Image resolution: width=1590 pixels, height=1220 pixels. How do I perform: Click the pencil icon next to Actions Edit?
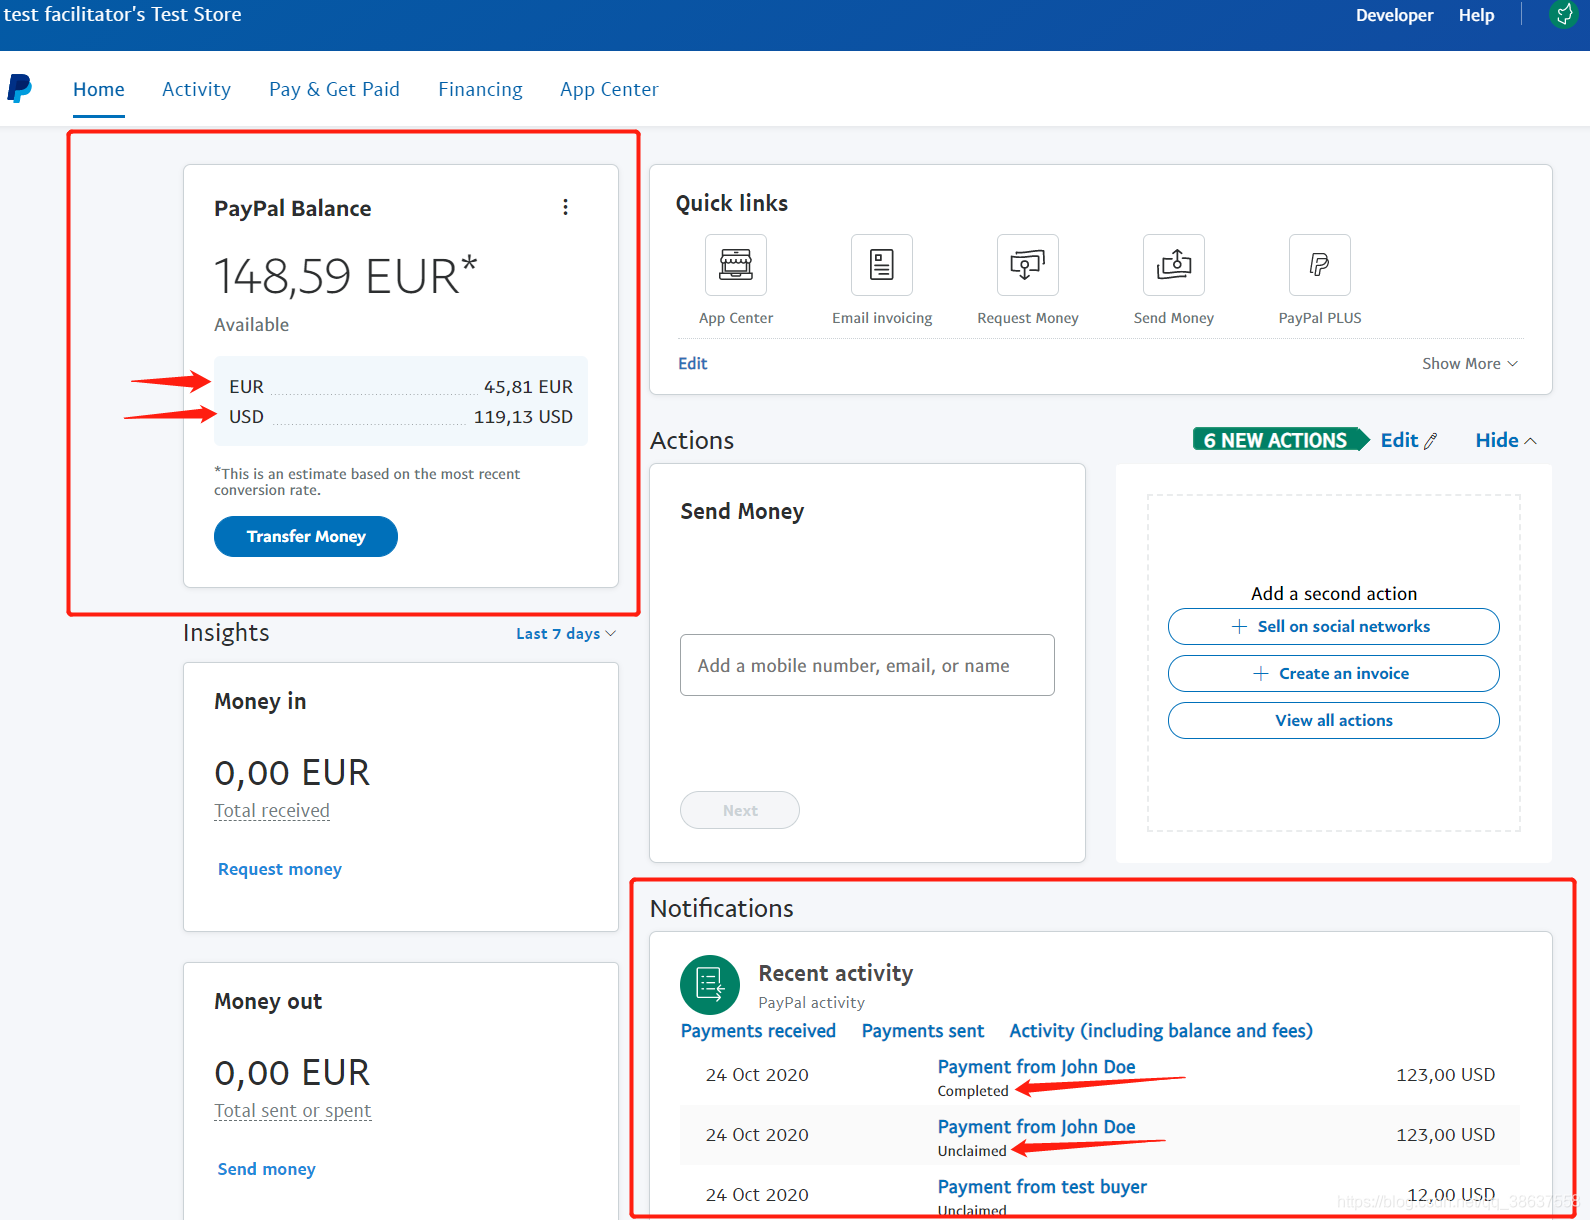click(x=1431, y=441)
